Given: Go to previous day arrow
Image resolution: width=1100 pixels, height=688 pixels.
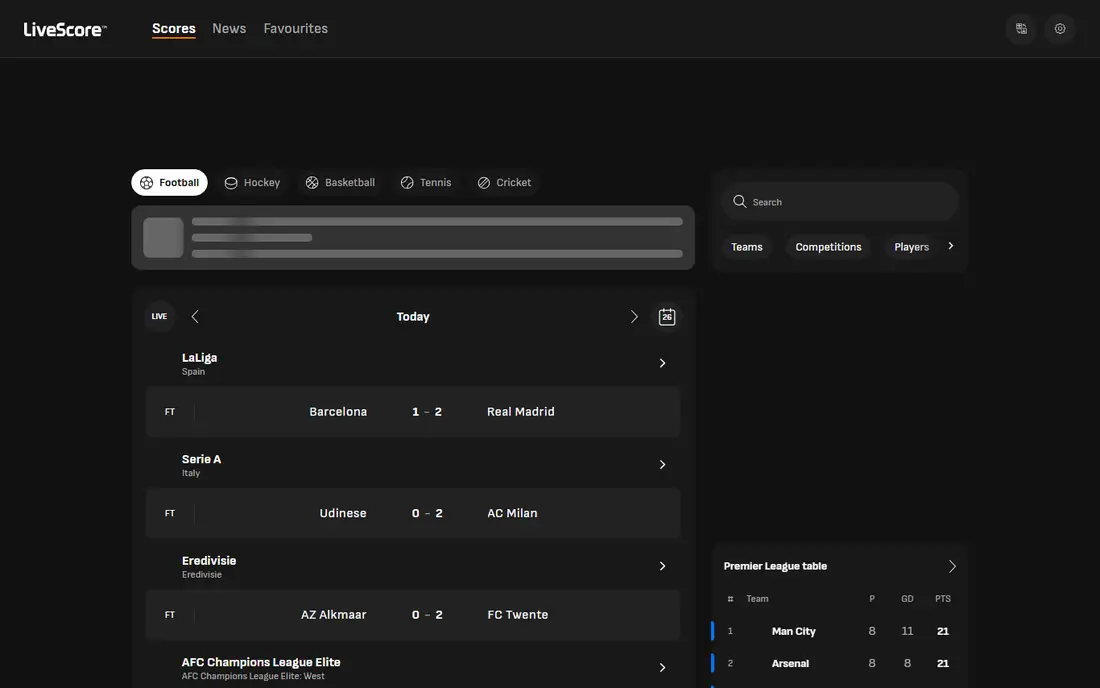Looking at the screenshot, I should (195, 317).
